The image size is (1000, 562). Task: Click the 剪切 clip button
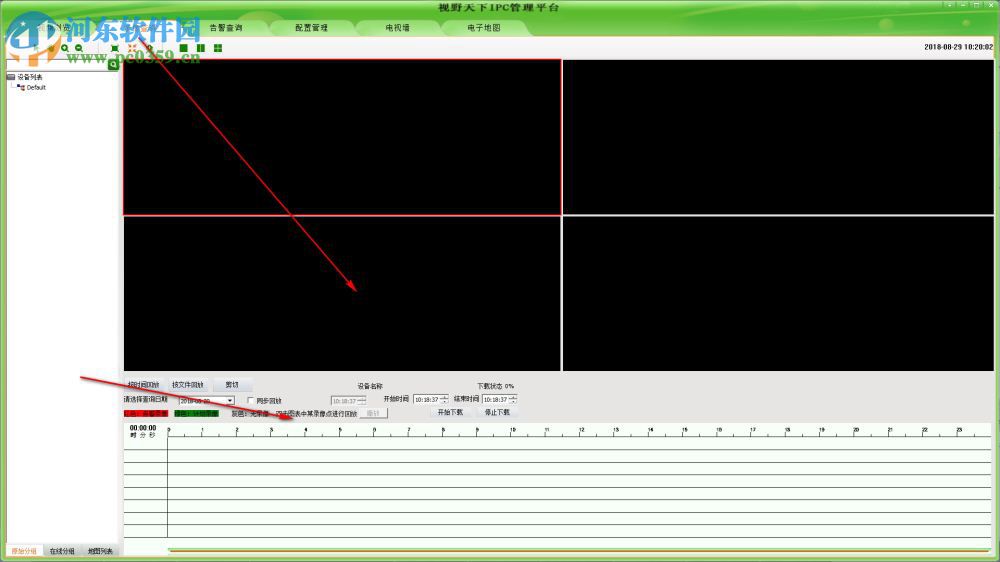232,385
